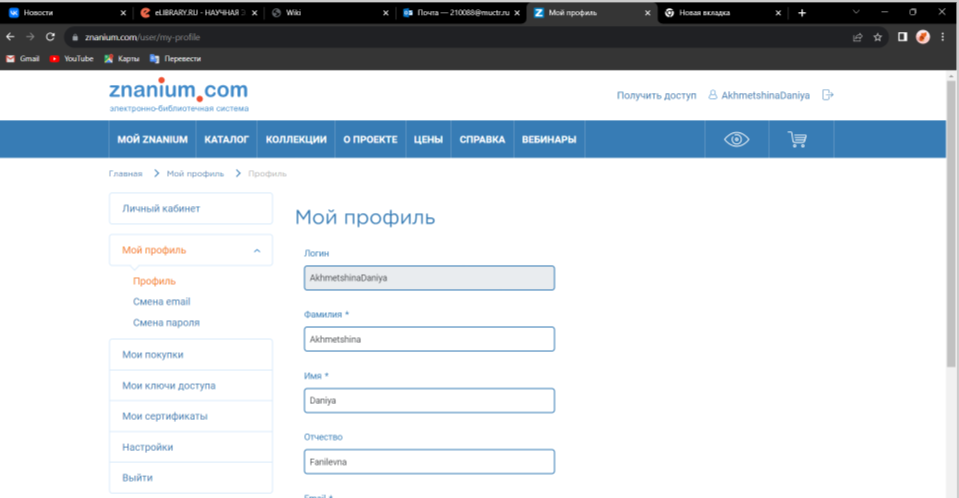Image resolution: width=959 pixels, height=498 pixels.
Task: Reload the page with the browser refresh icon
Action: [50, 37]
